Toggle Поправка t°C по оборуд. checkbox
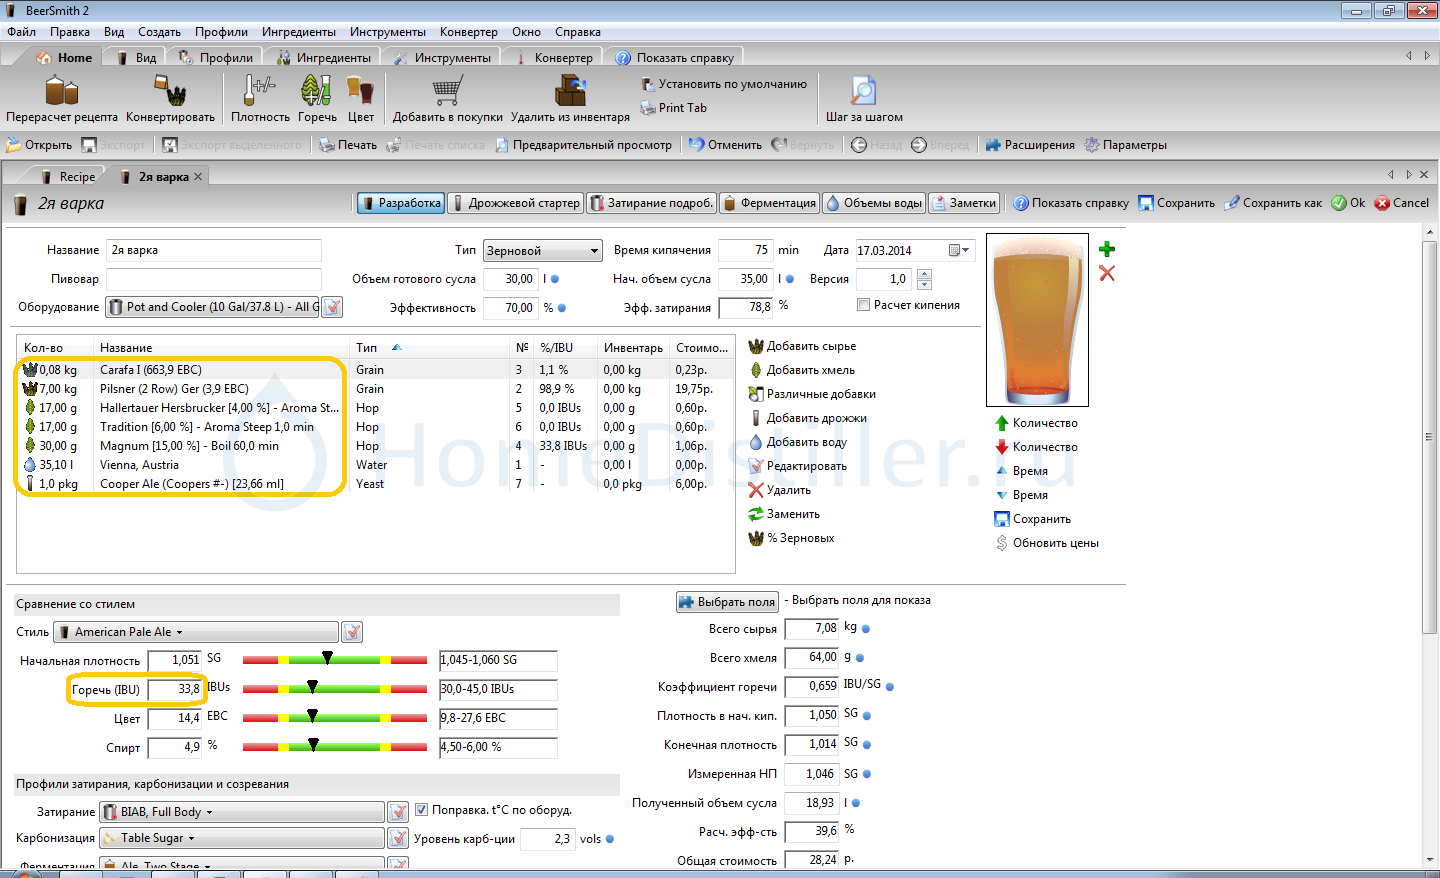1440x878 pixels. (421, 810)
